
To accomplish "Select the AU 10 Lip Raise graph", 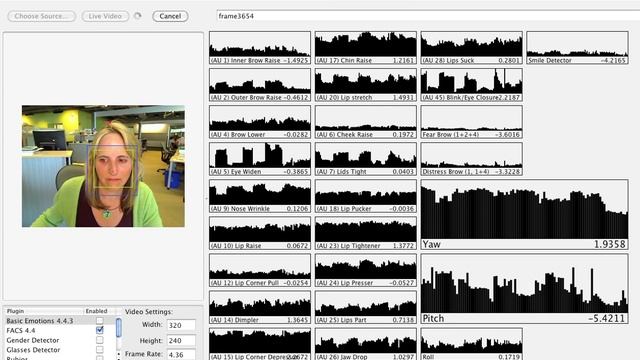I will [260, 233].
